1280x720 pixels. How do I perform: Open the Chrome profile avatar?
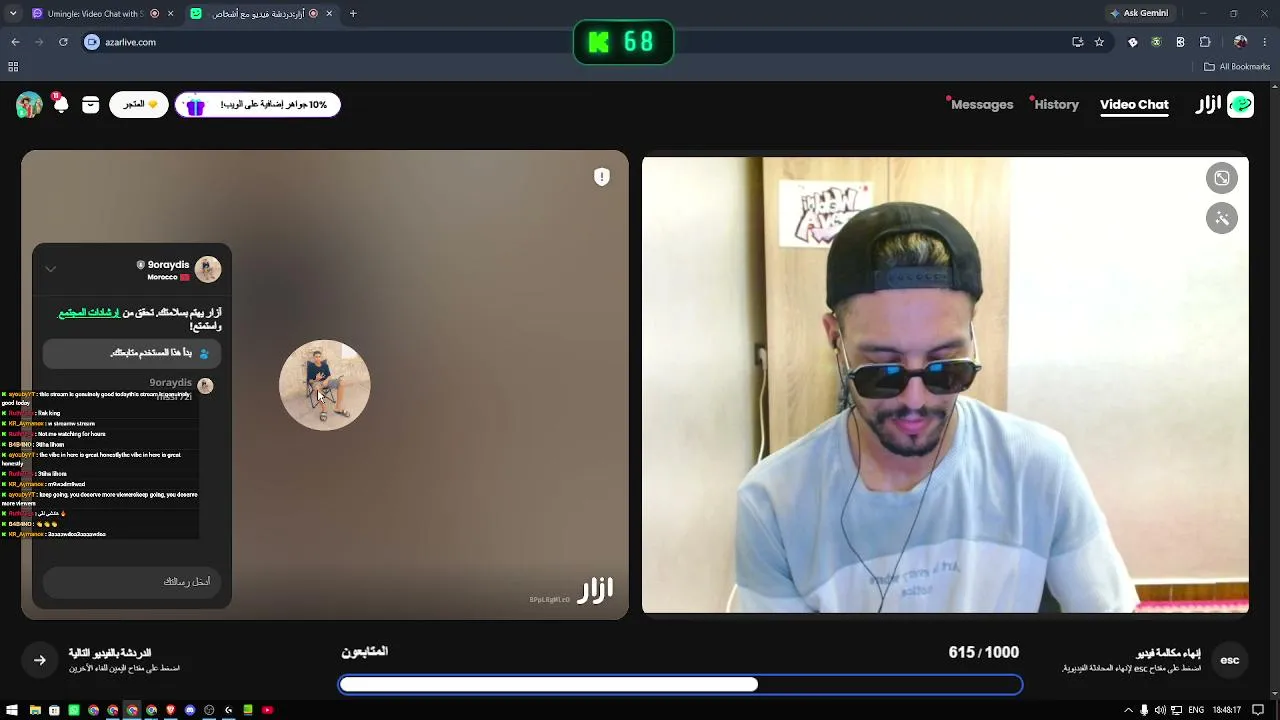pyautogui.click(x=1241, y=42)
